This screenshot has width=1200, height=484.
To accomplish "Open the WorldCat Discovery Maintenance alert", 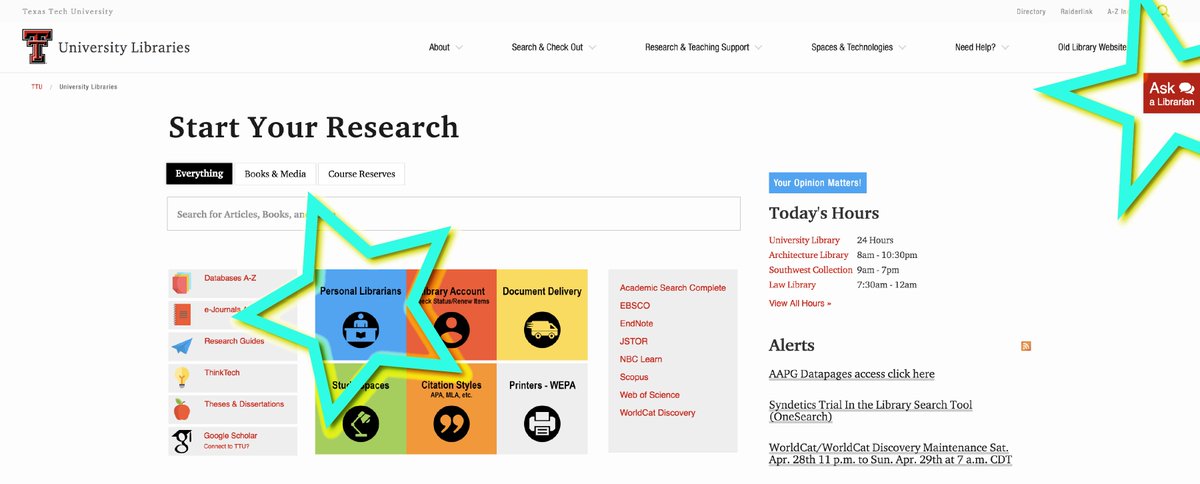I will (x=891, y=453).
